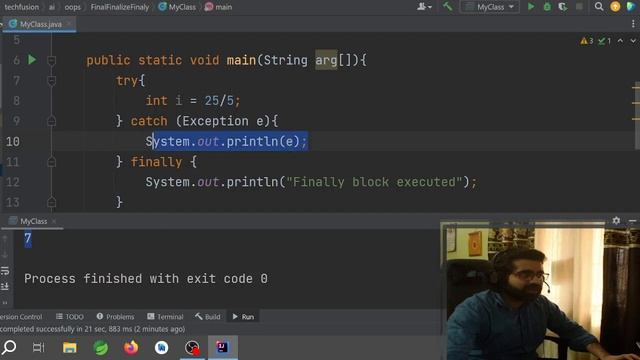Click techfusion breadcrumb in navigation bar
Image resolution: width=640 pixels, height=360 pixels.
21,7
